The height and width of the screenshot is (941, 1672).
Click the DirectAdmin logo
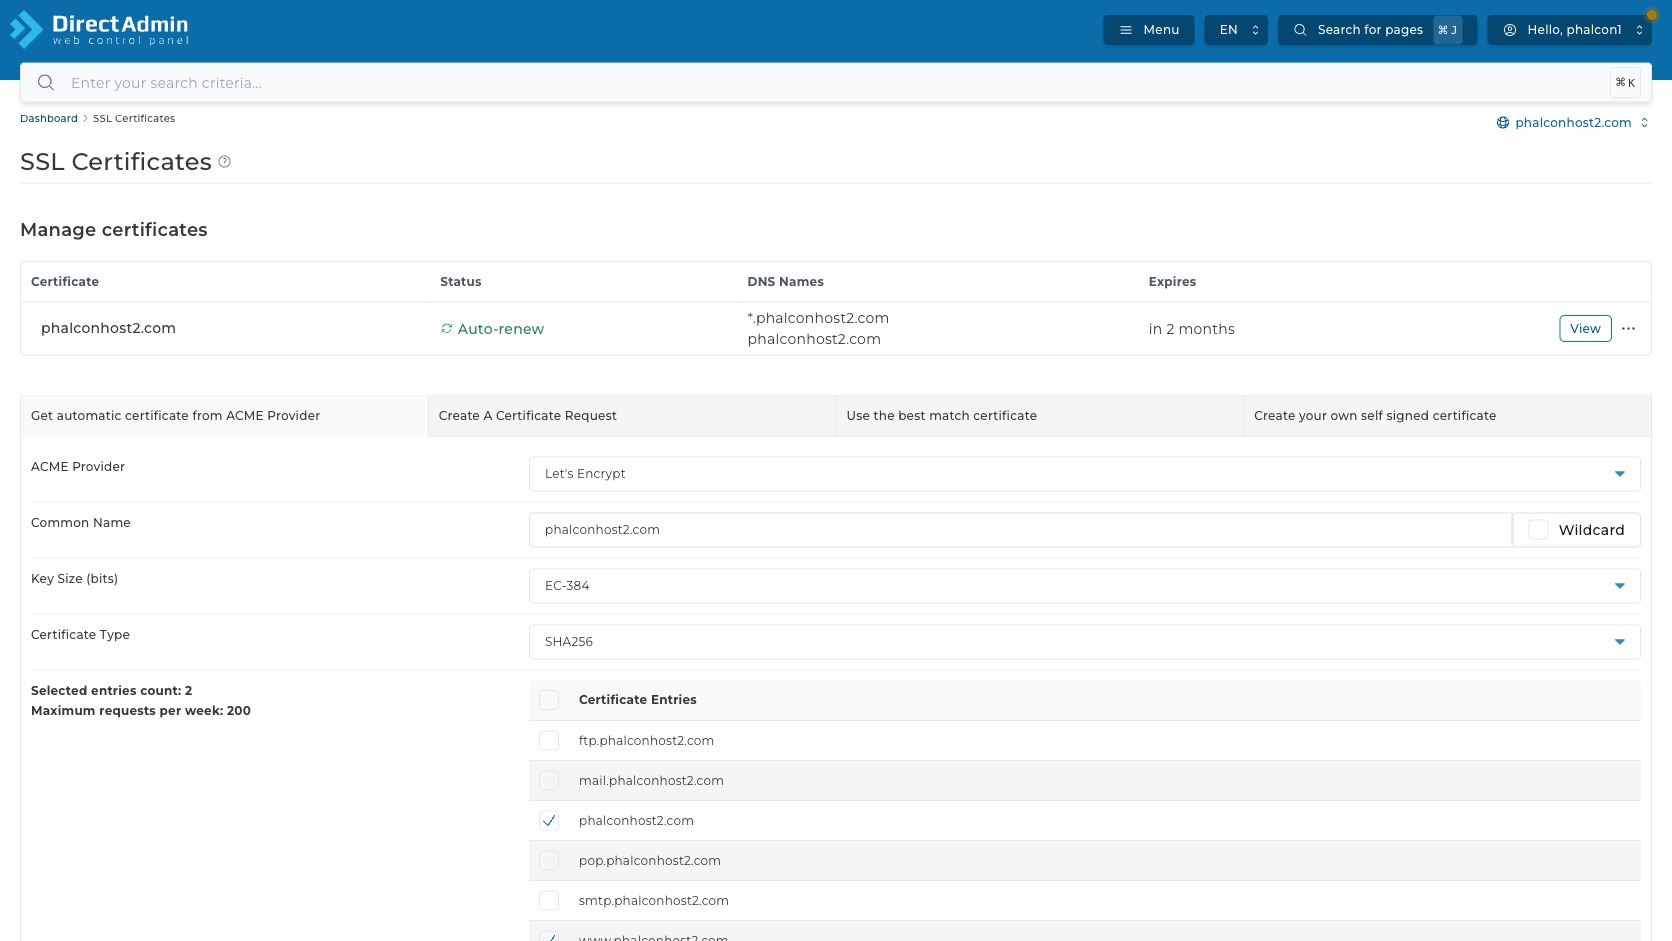click(99, 29)
